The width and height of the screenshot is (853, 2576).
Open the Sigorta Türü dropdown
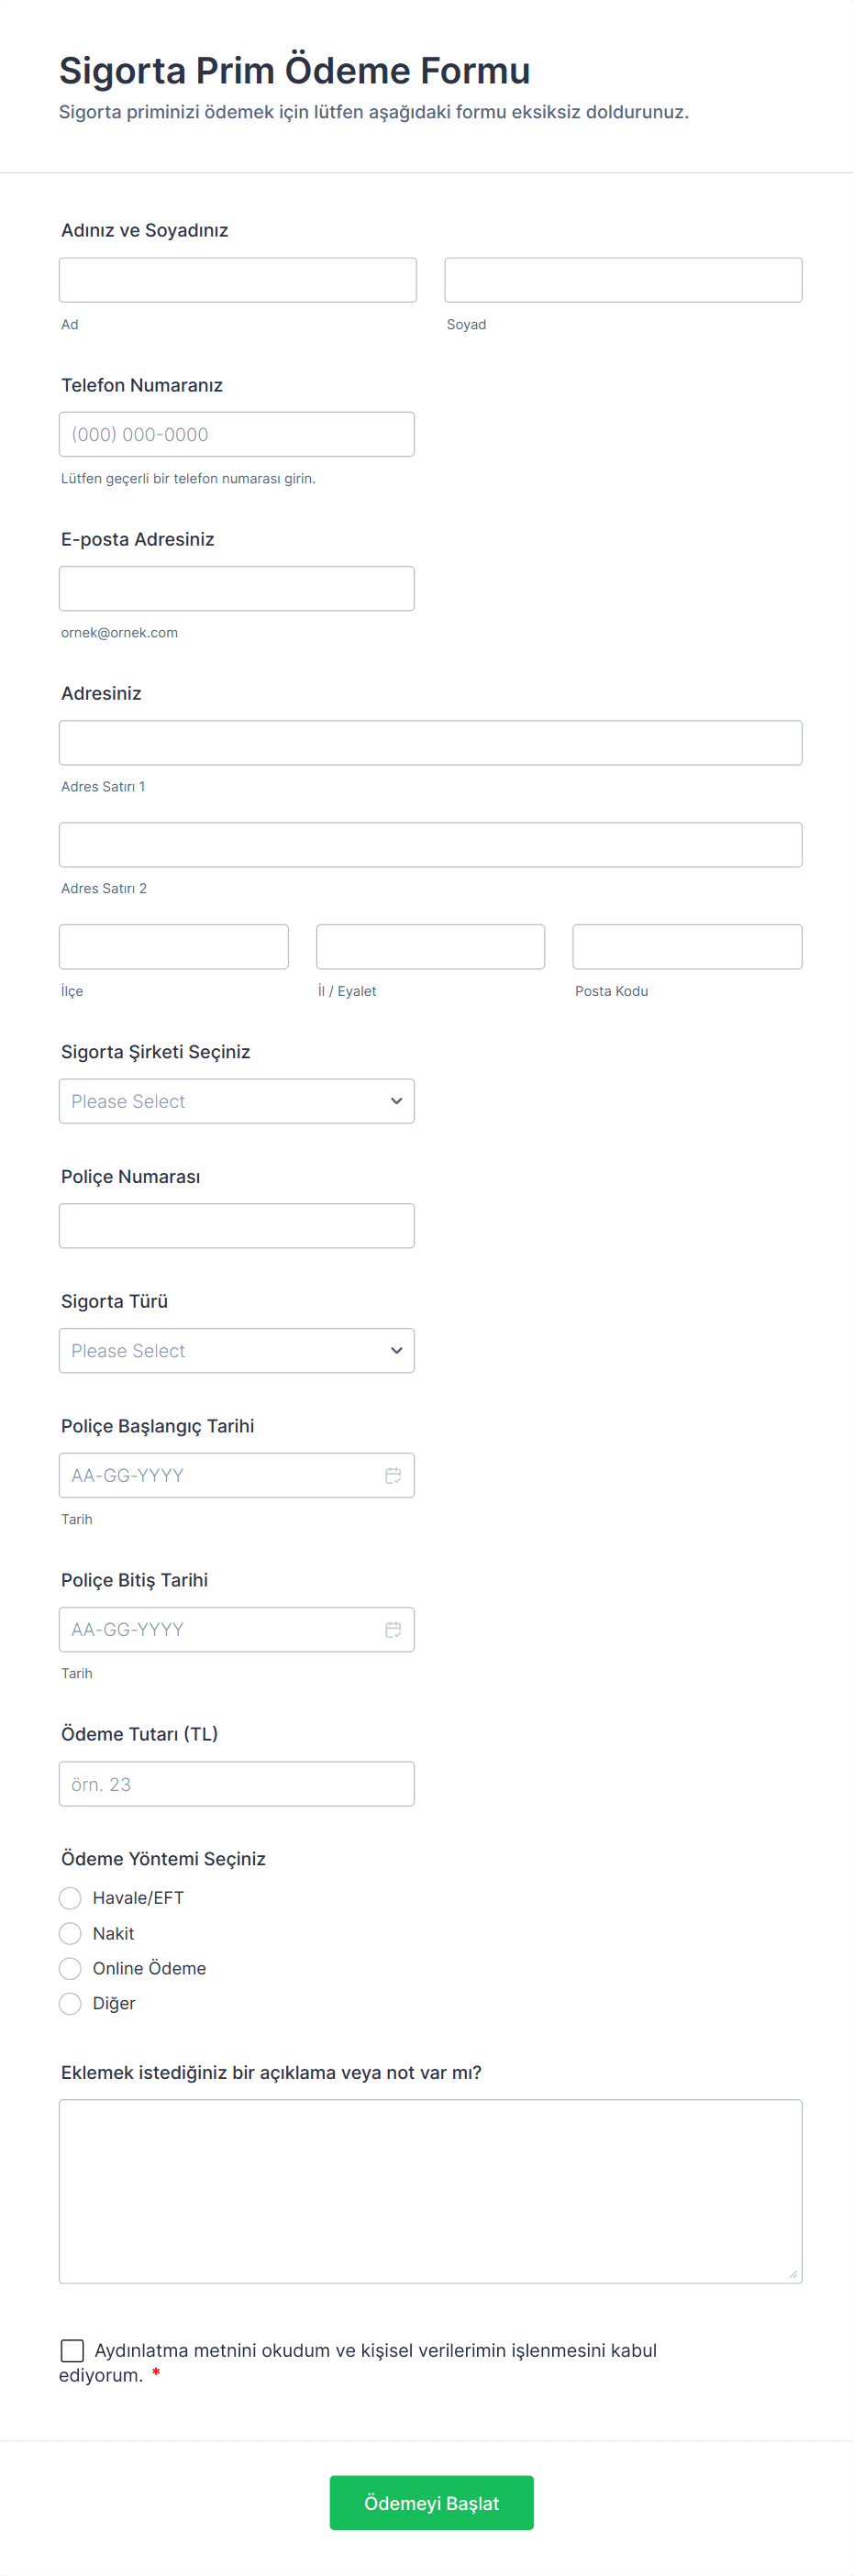point(236,1351)
